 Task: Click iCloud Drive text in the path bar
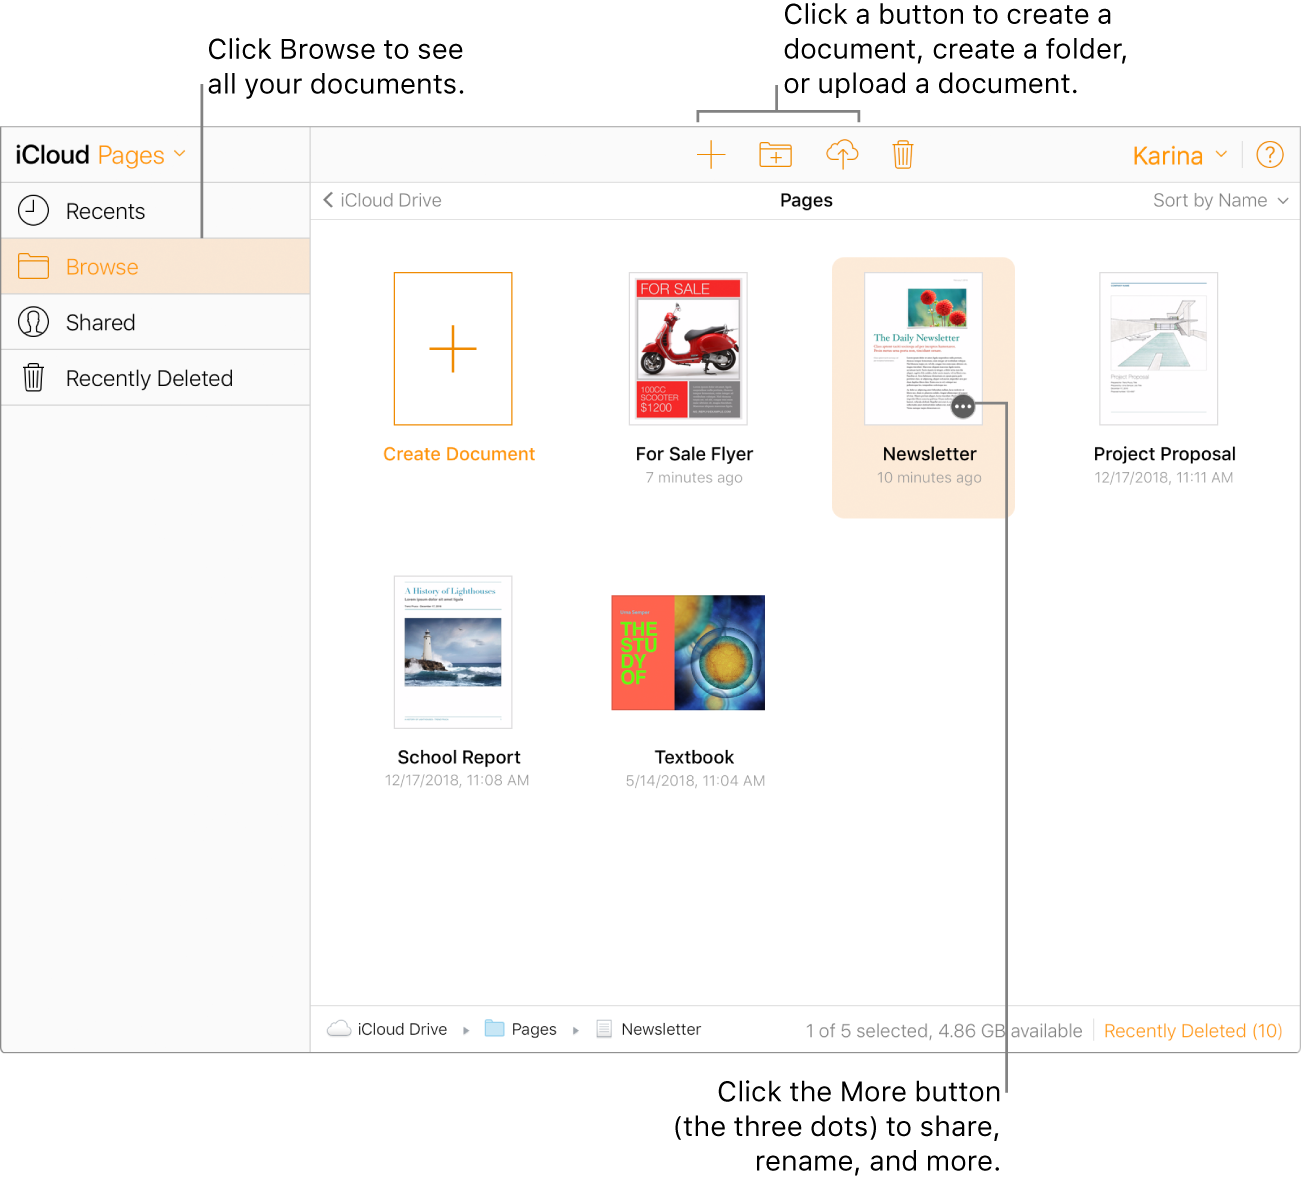pos(402,1029)
